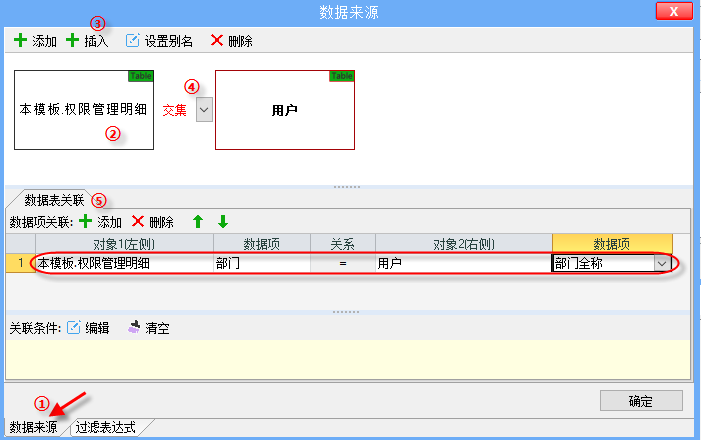Switch to the 数据来源 bottom tab

coord(34,427)
